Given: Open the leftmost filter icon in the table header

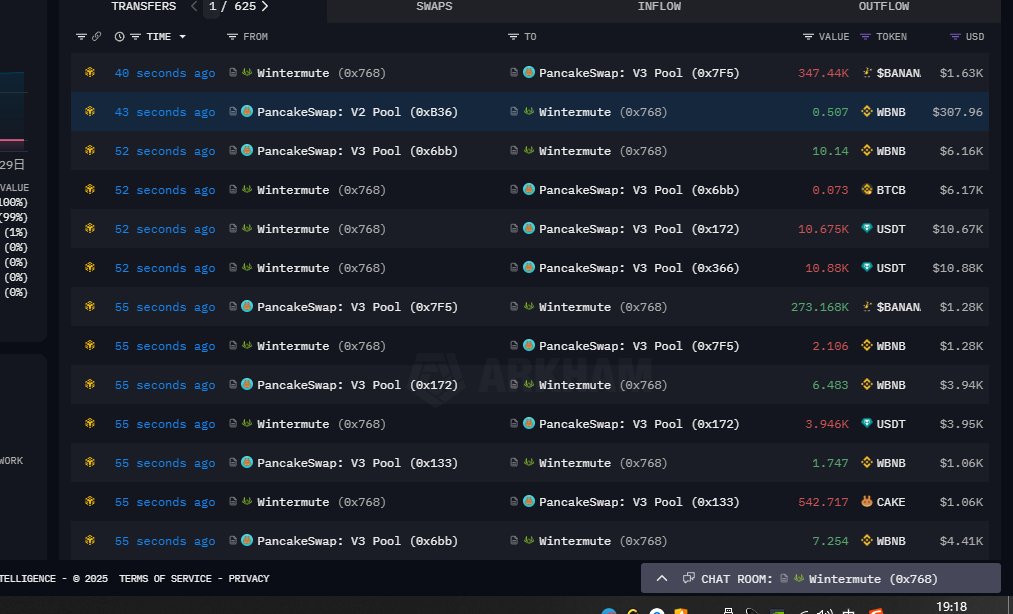Looking at the screenshot, I should (x=81, y=37).
